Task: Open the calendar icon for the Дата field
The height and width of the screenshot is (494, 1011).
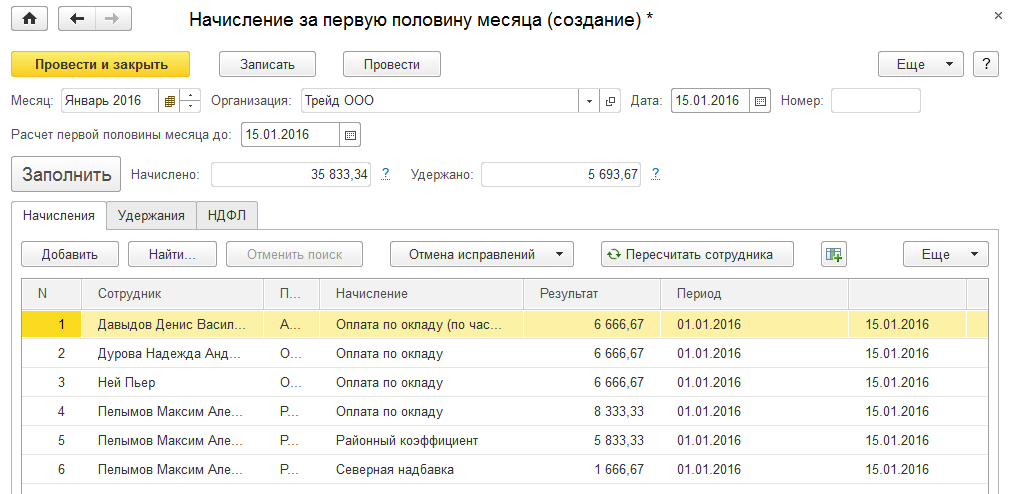Action: click(x=761, y=101)
